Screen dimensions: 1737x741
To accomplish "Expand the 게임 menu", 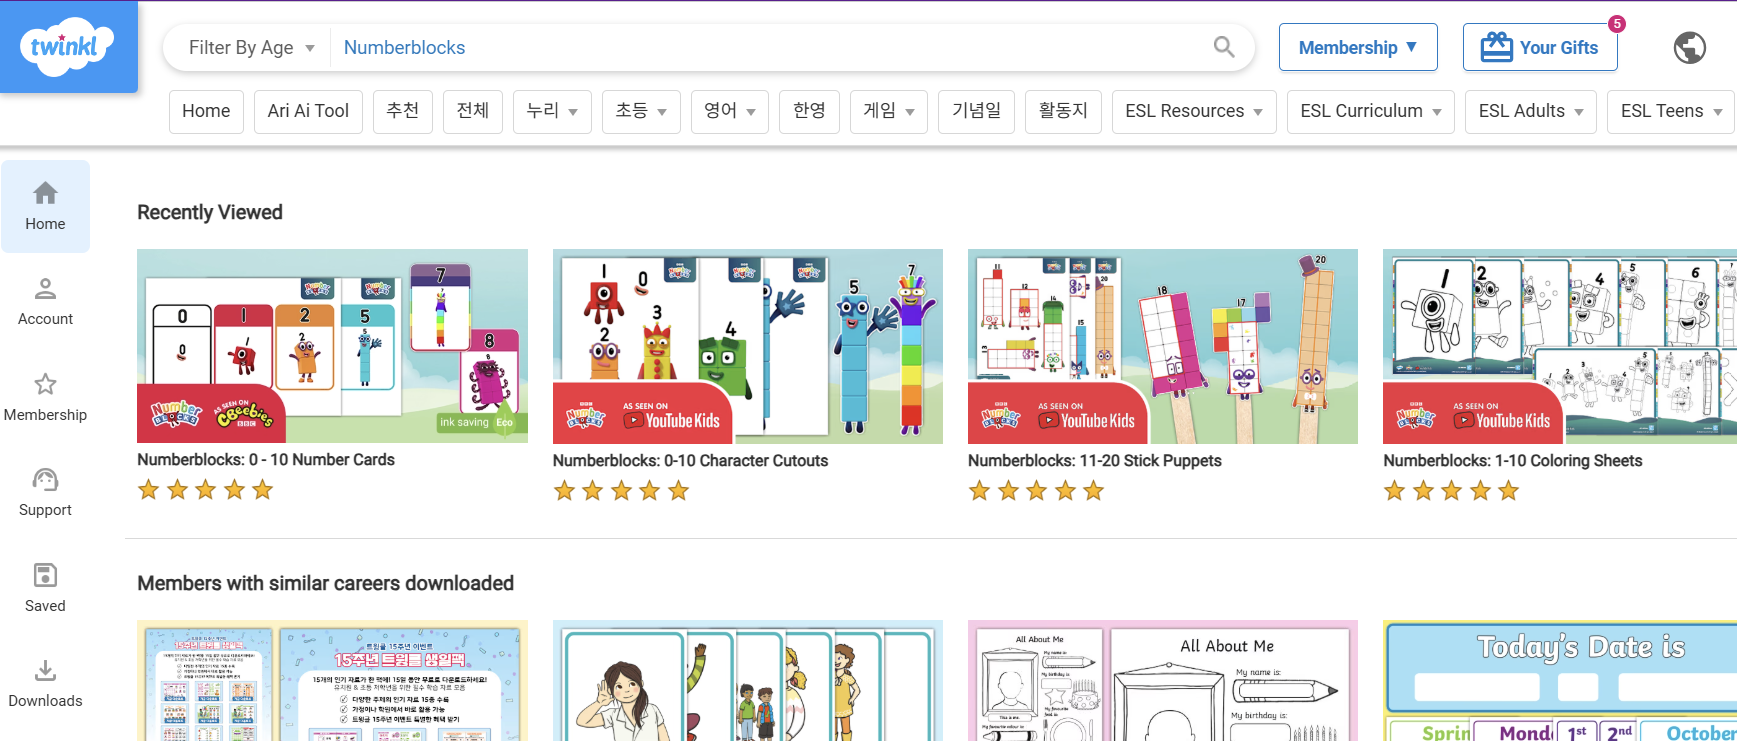I will (x=889, y=111).
